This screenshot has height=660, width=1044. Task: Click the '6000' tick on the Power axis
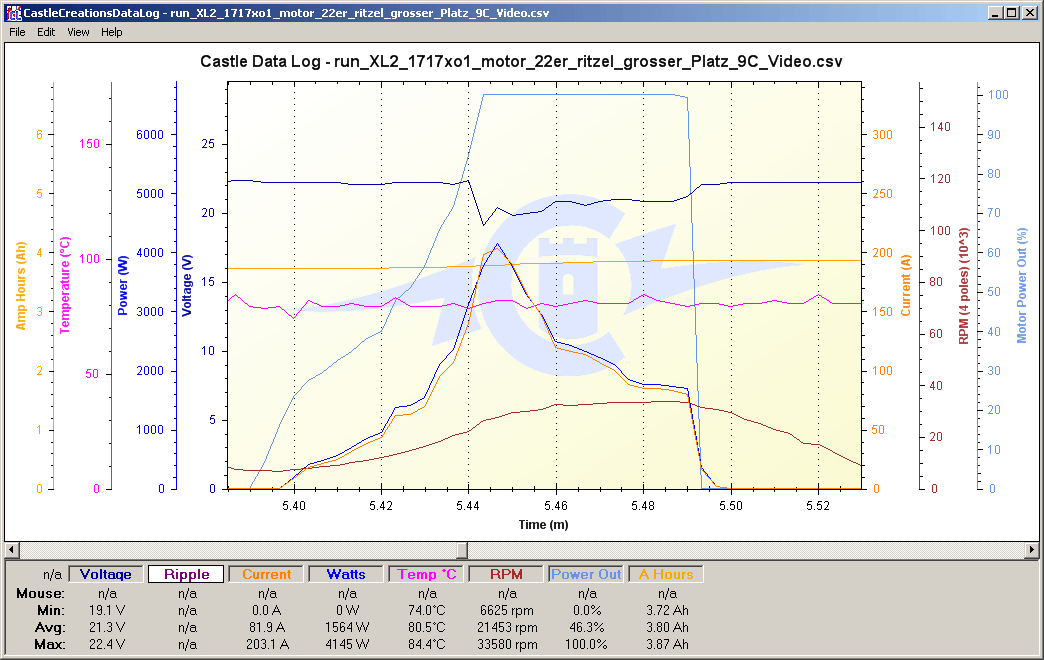point(150,135)
